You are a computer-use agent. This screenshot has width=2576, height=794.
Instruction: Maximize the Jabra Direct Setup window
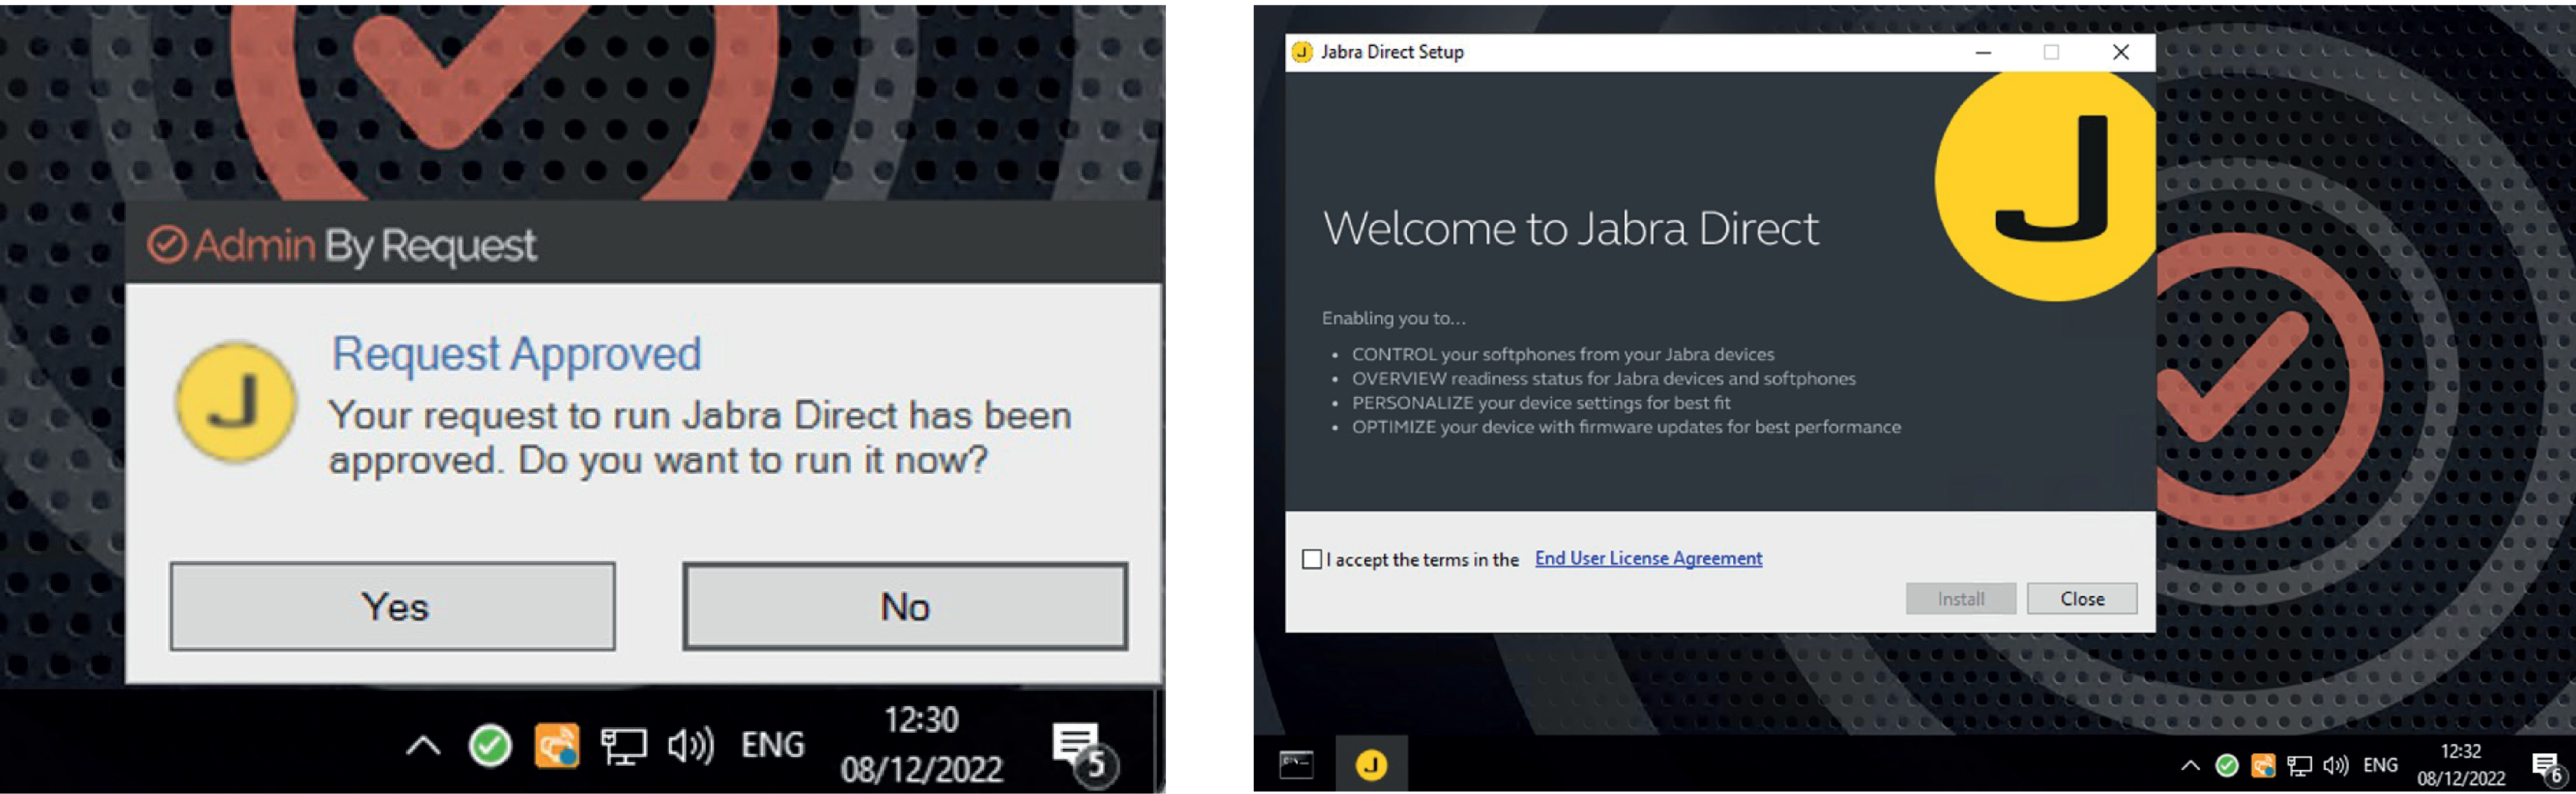click(x=2051, y=52)
